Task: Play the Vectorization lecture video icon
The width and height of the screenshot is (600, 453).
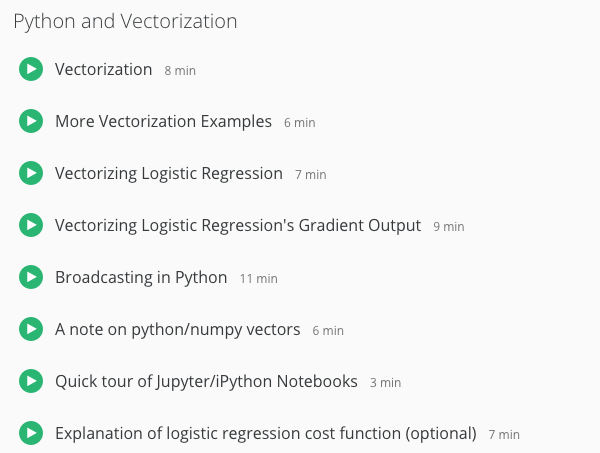Action: coord(31,69)
